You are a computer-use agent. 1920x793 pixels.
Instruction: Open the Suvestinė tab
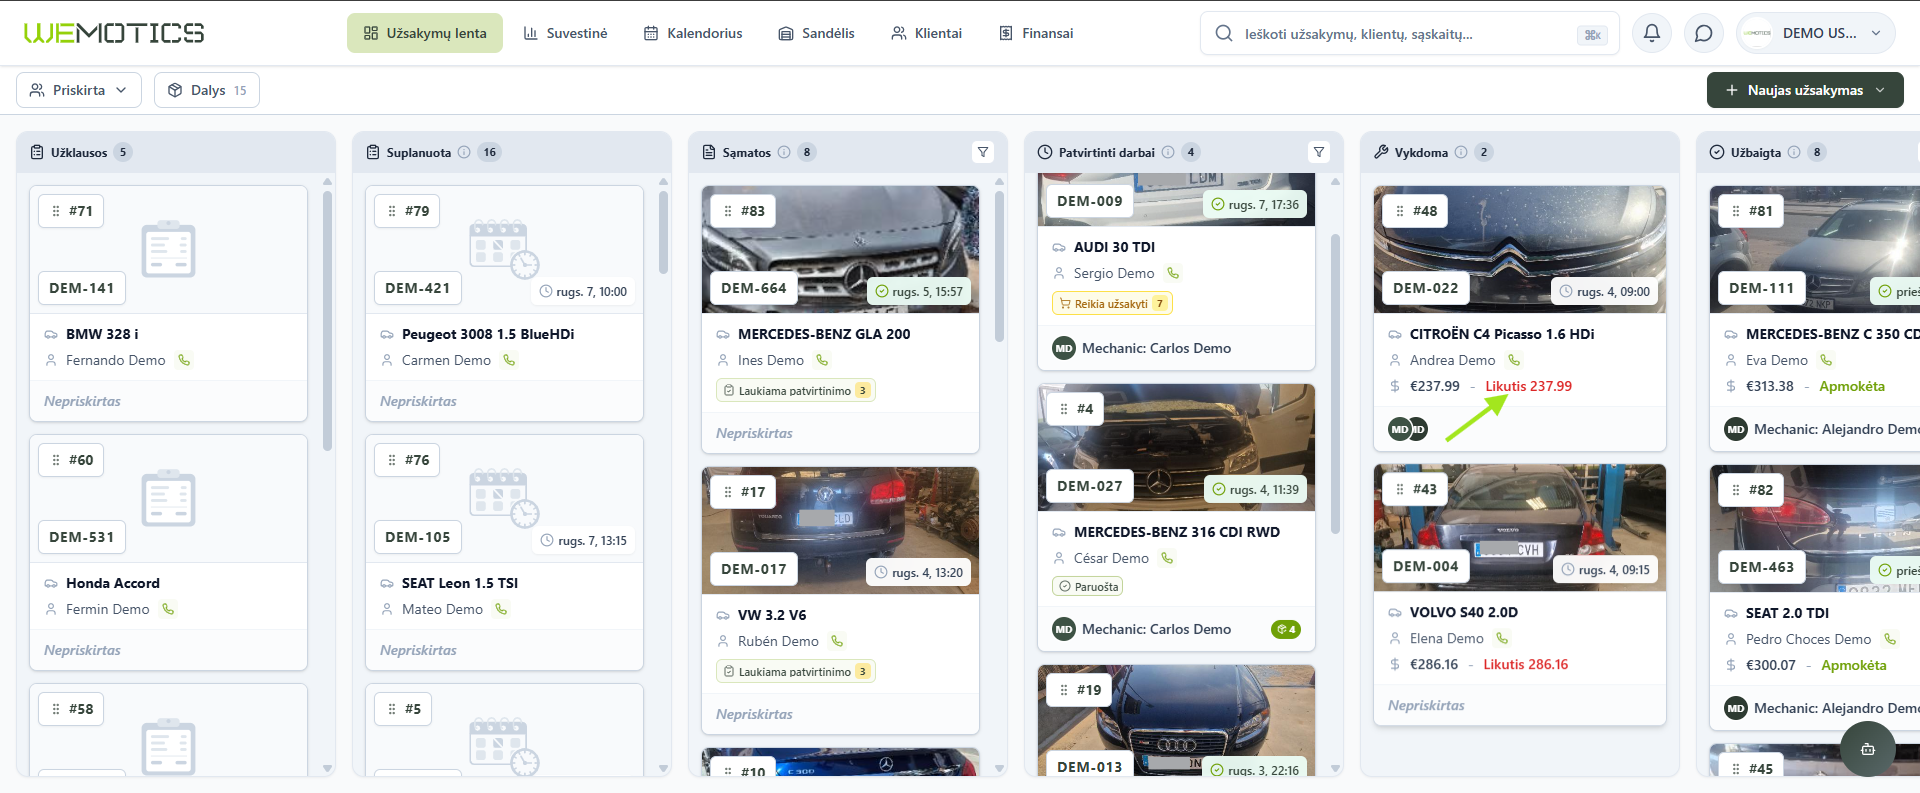click(565, 33)
